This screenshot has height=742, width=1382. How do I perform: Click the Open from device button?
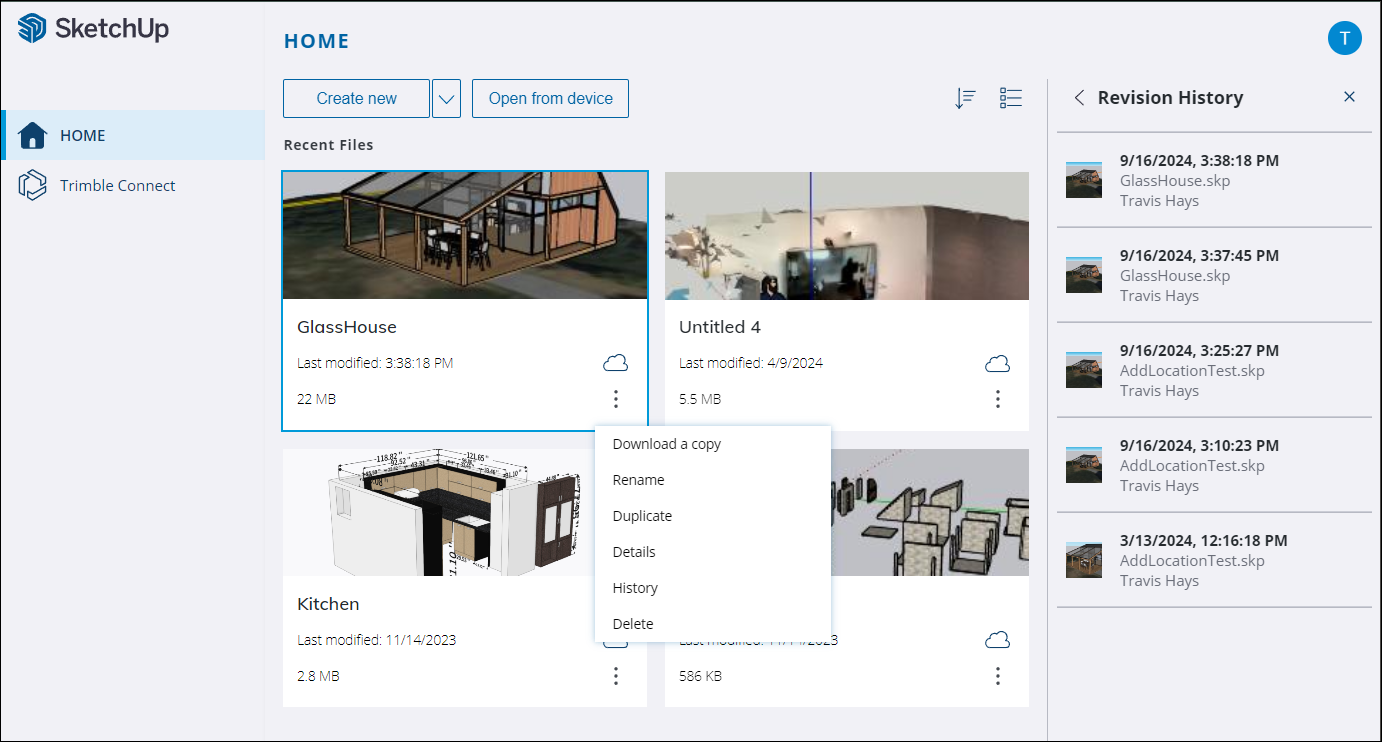point(550,99)
